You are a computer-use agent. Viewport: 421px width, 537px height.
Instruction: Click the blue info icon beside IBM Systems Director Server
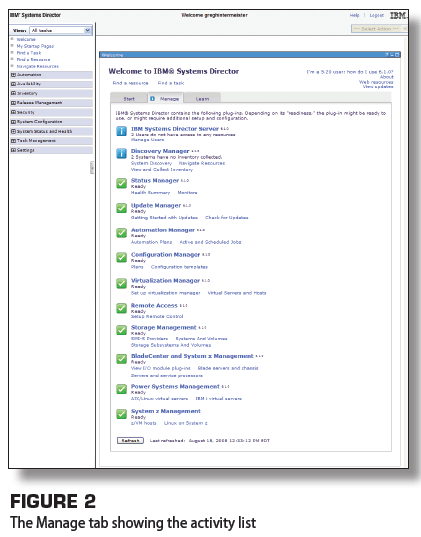coord(122,131)
